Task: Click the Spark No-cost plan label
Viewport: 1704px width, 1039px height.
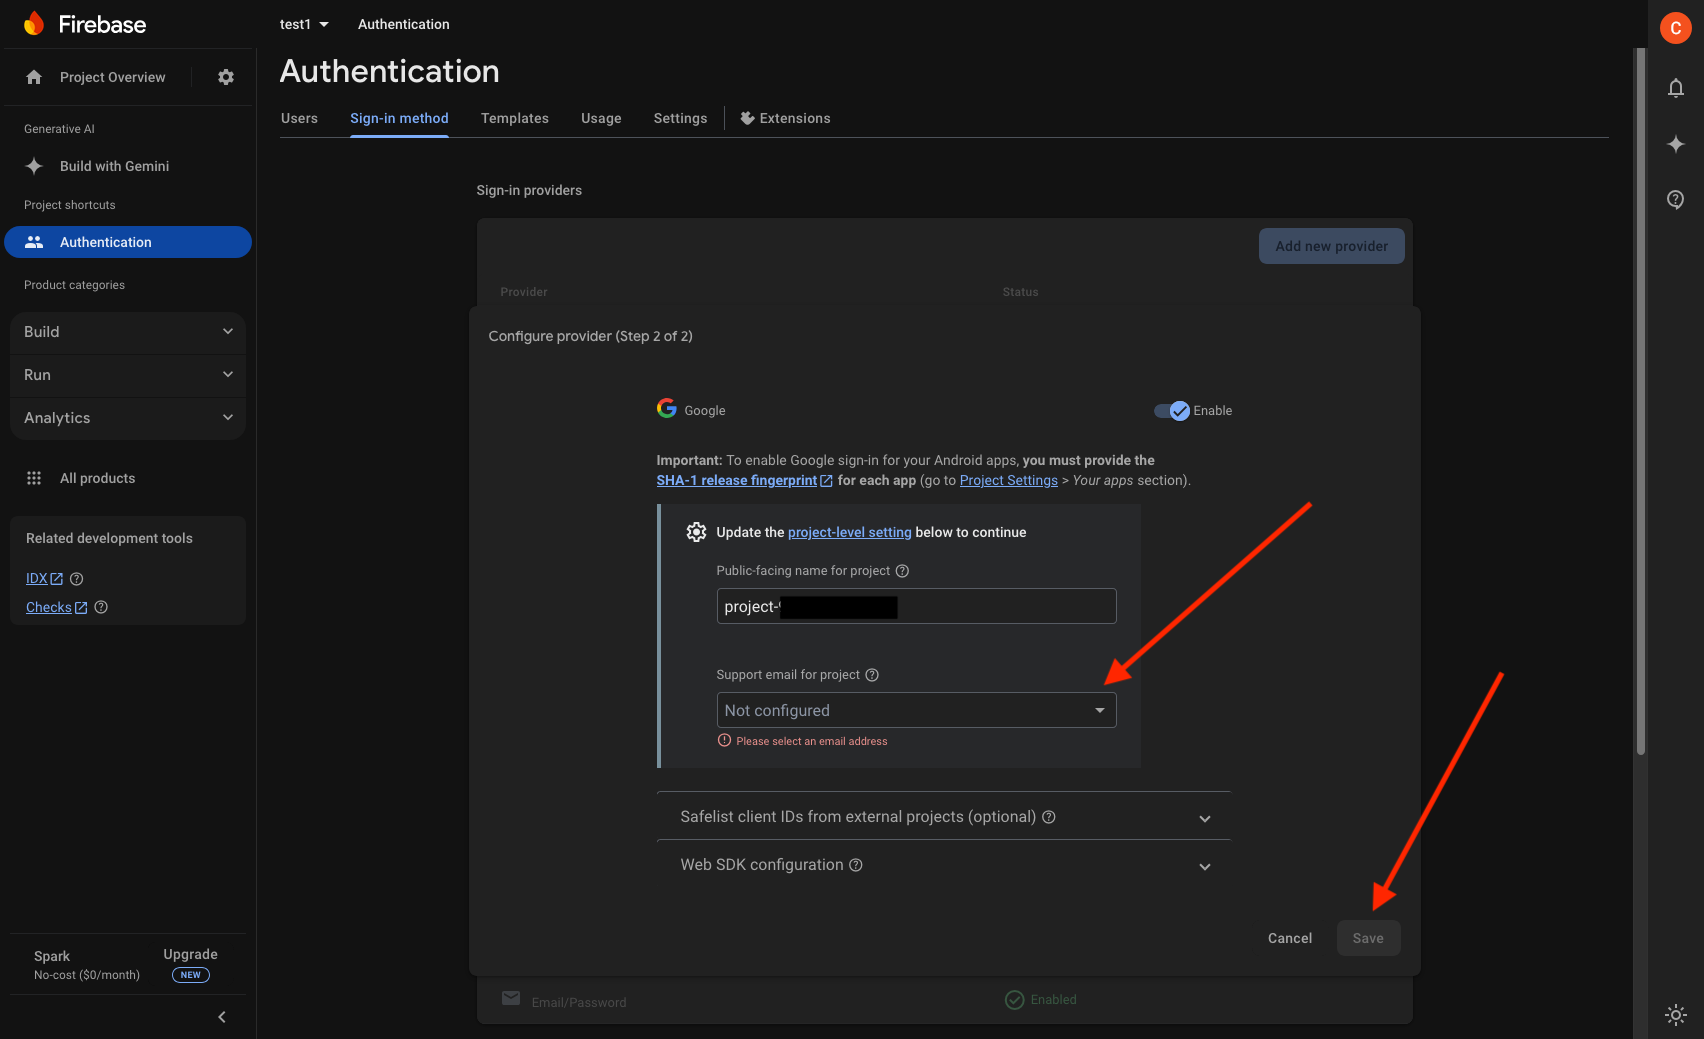Action: point(87,965)
